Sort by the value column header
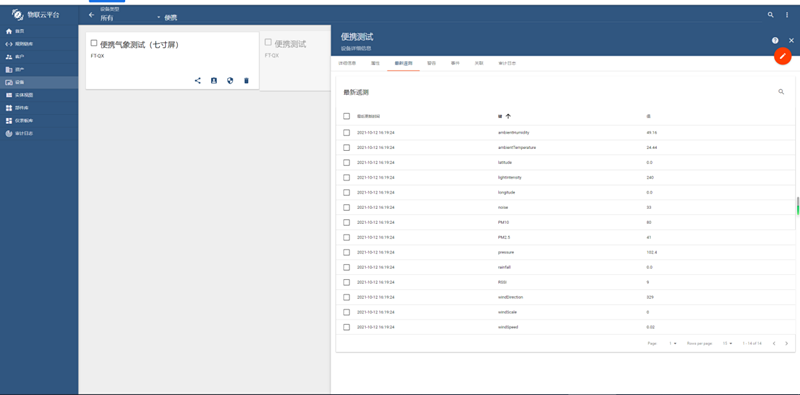 [648, 116]
